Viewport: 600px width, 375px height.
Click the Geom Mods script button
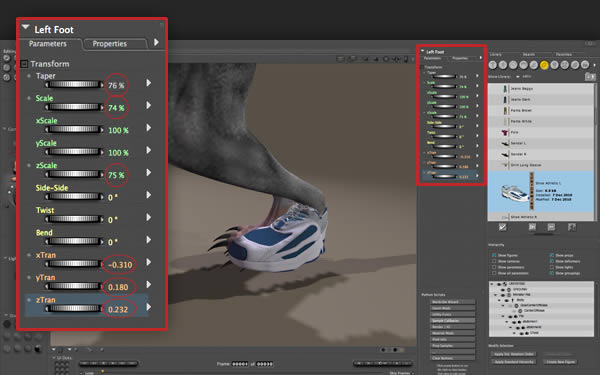pos(452,308)
